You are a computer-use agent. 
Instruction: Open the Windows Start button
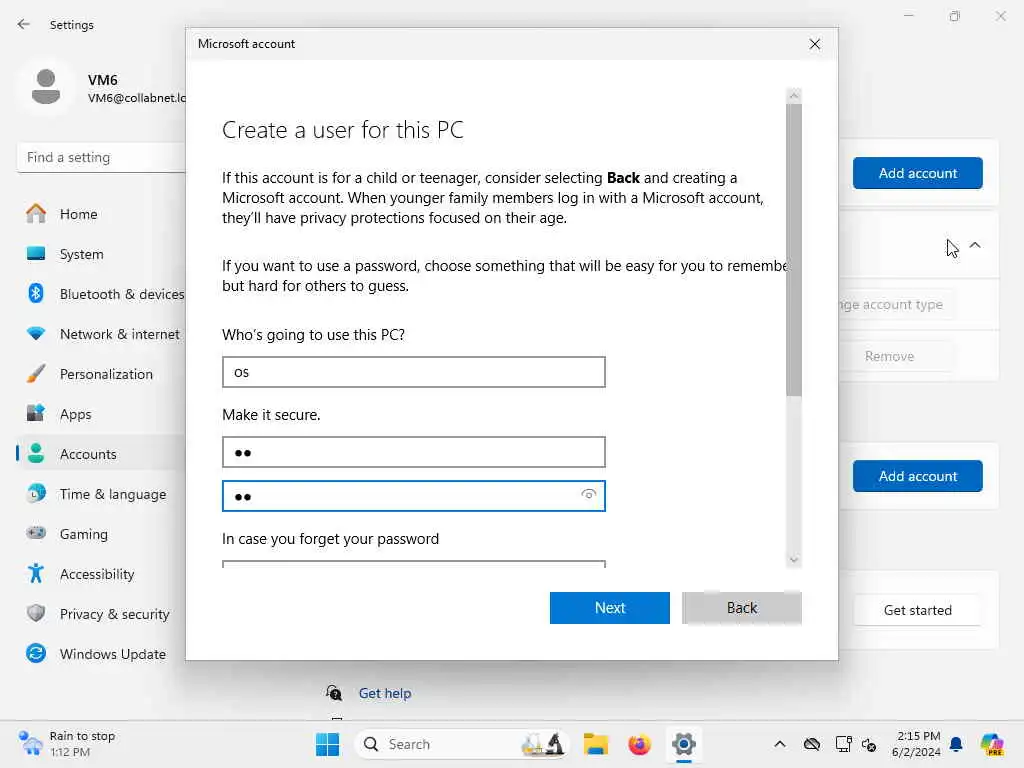point(327,744)
